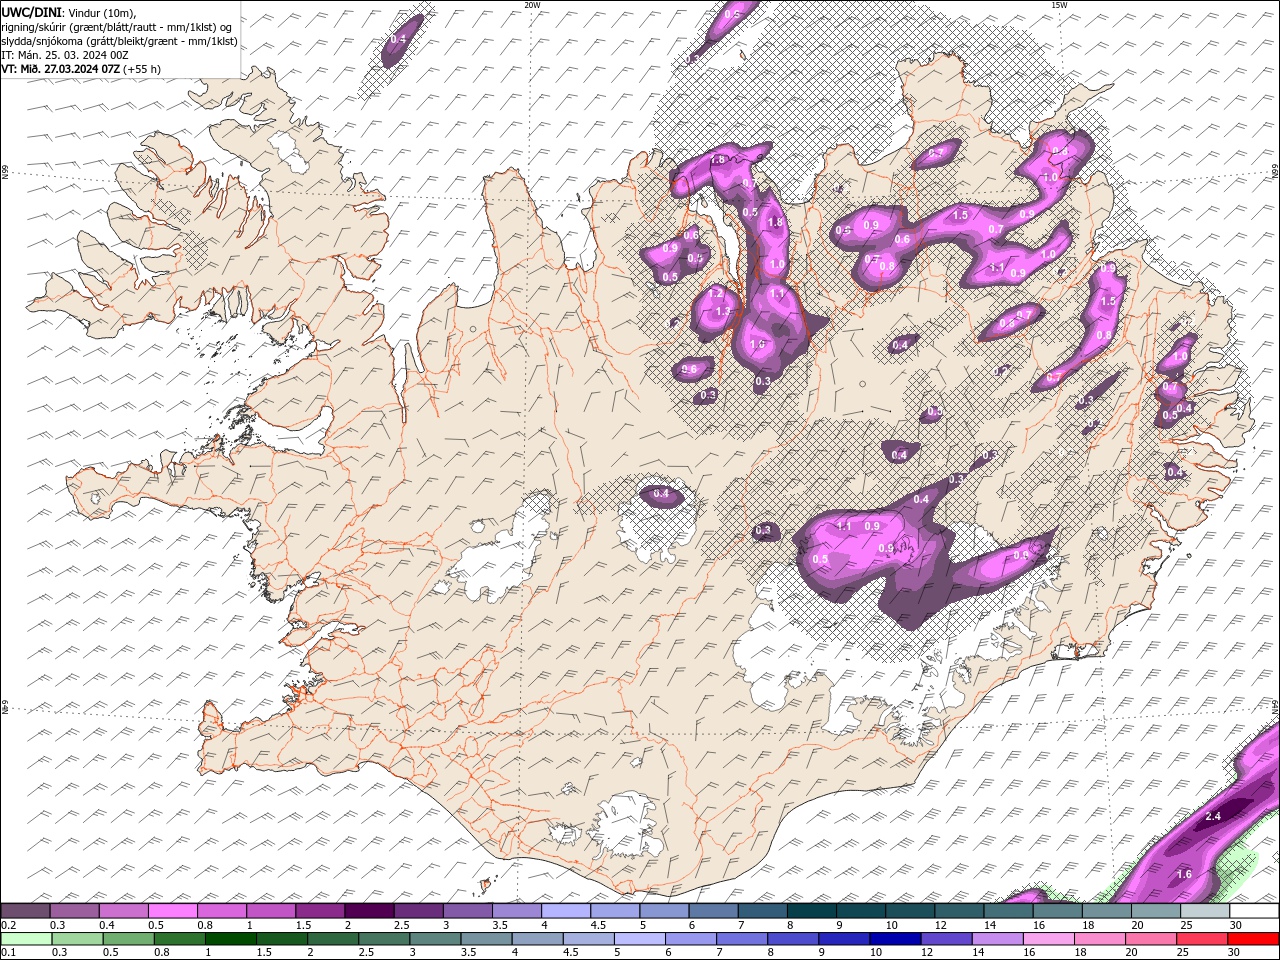The height and width of the screenshot is (960, 1280).
Task: Click the '15W' longitude label on the map edge
Action: (1059, 5)
